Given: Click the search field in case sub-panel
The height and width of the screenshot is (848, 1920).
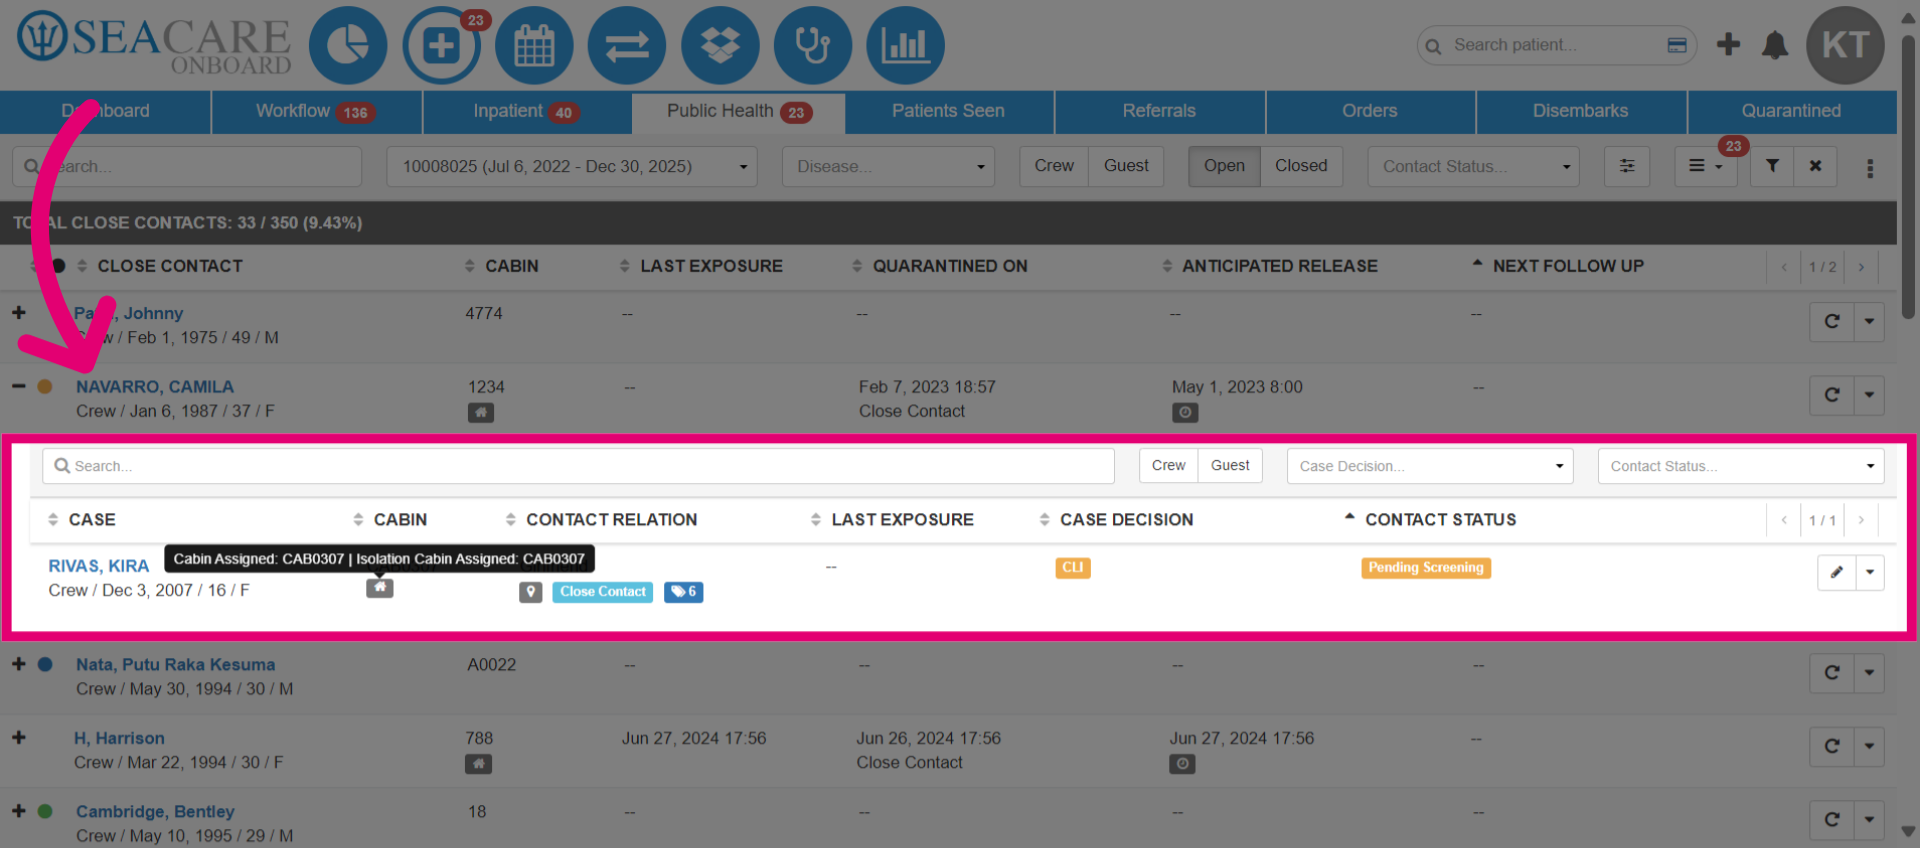Looking at the screenshot, I should point(578,466).
